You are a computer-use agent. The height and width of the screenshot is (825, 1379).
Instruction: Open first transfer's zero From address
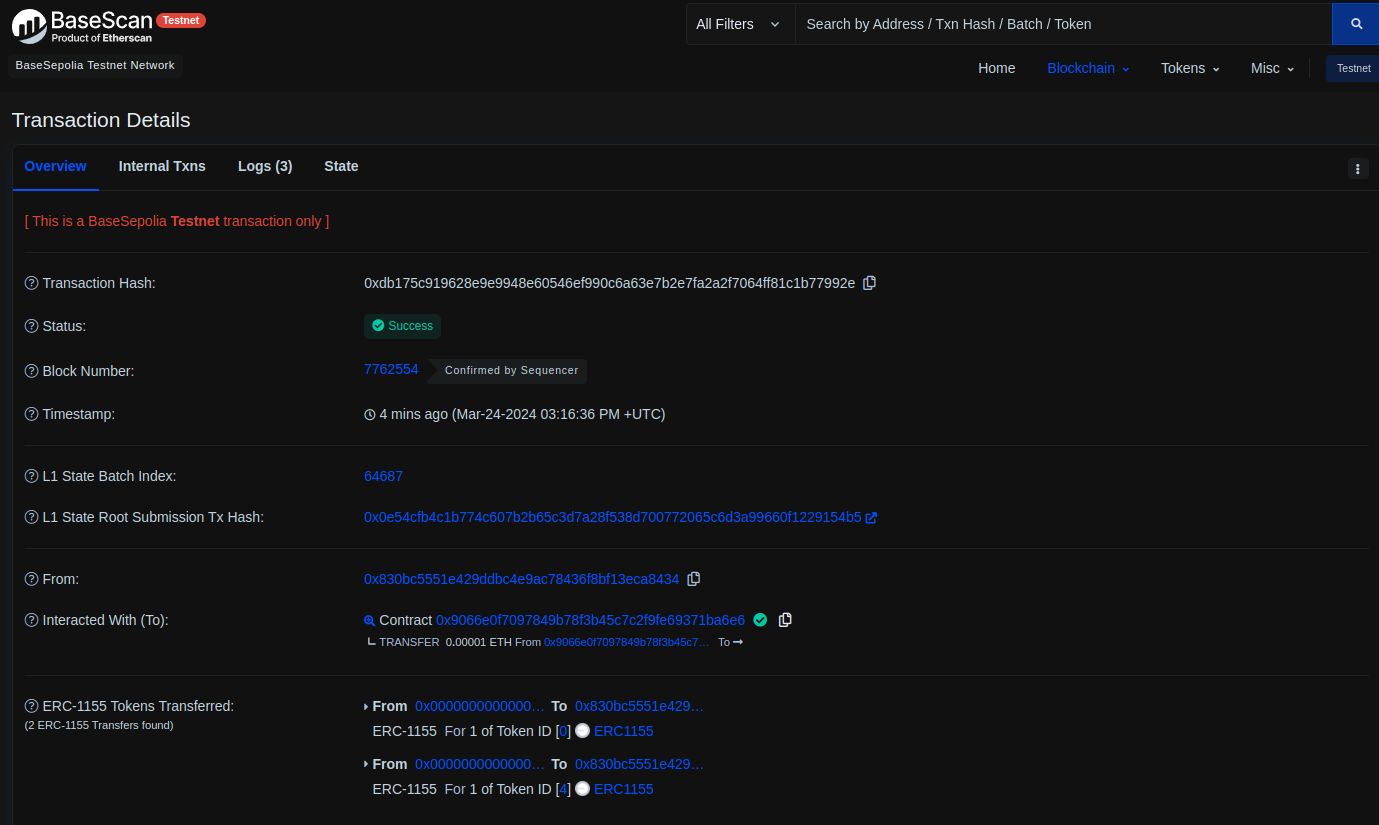click(x=480, y=706)
